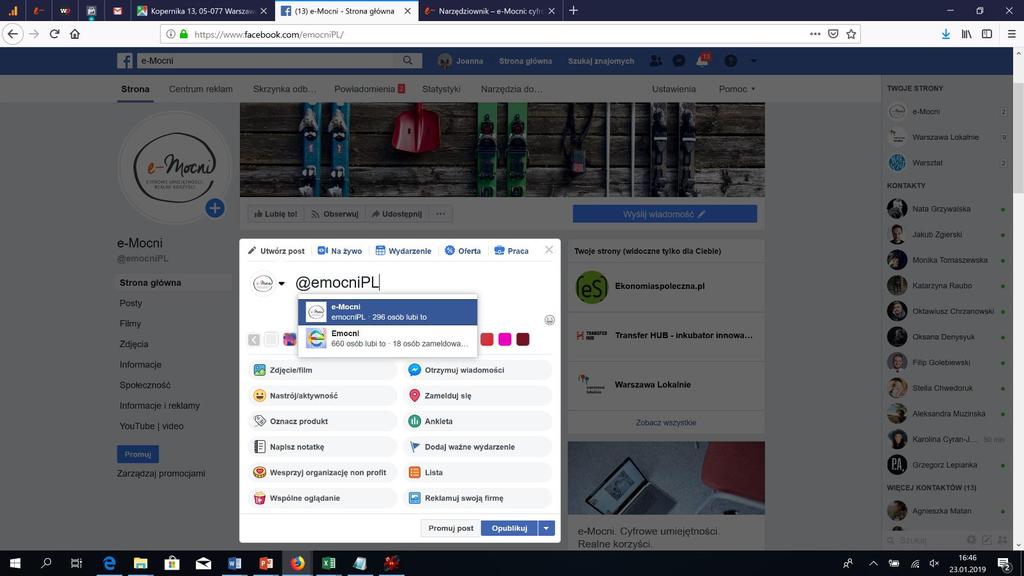1024x576 pixels.
Task: Open Excel from the taskbar
Action: click(x=328, y=563)
